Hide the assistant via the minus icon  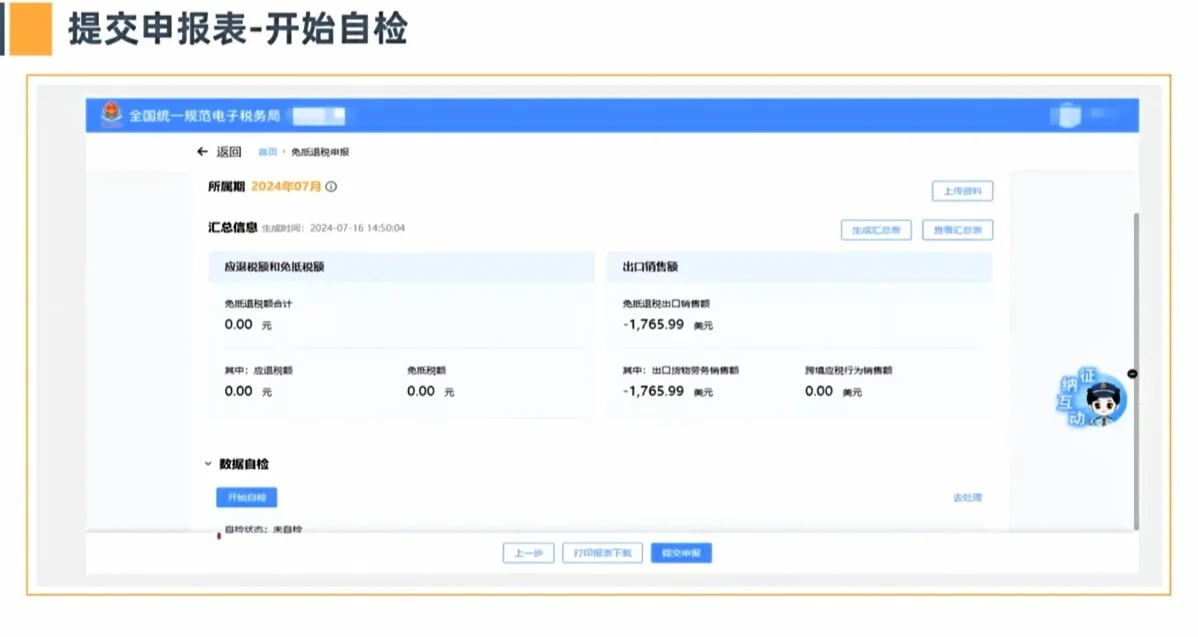tap(1131, 374)
